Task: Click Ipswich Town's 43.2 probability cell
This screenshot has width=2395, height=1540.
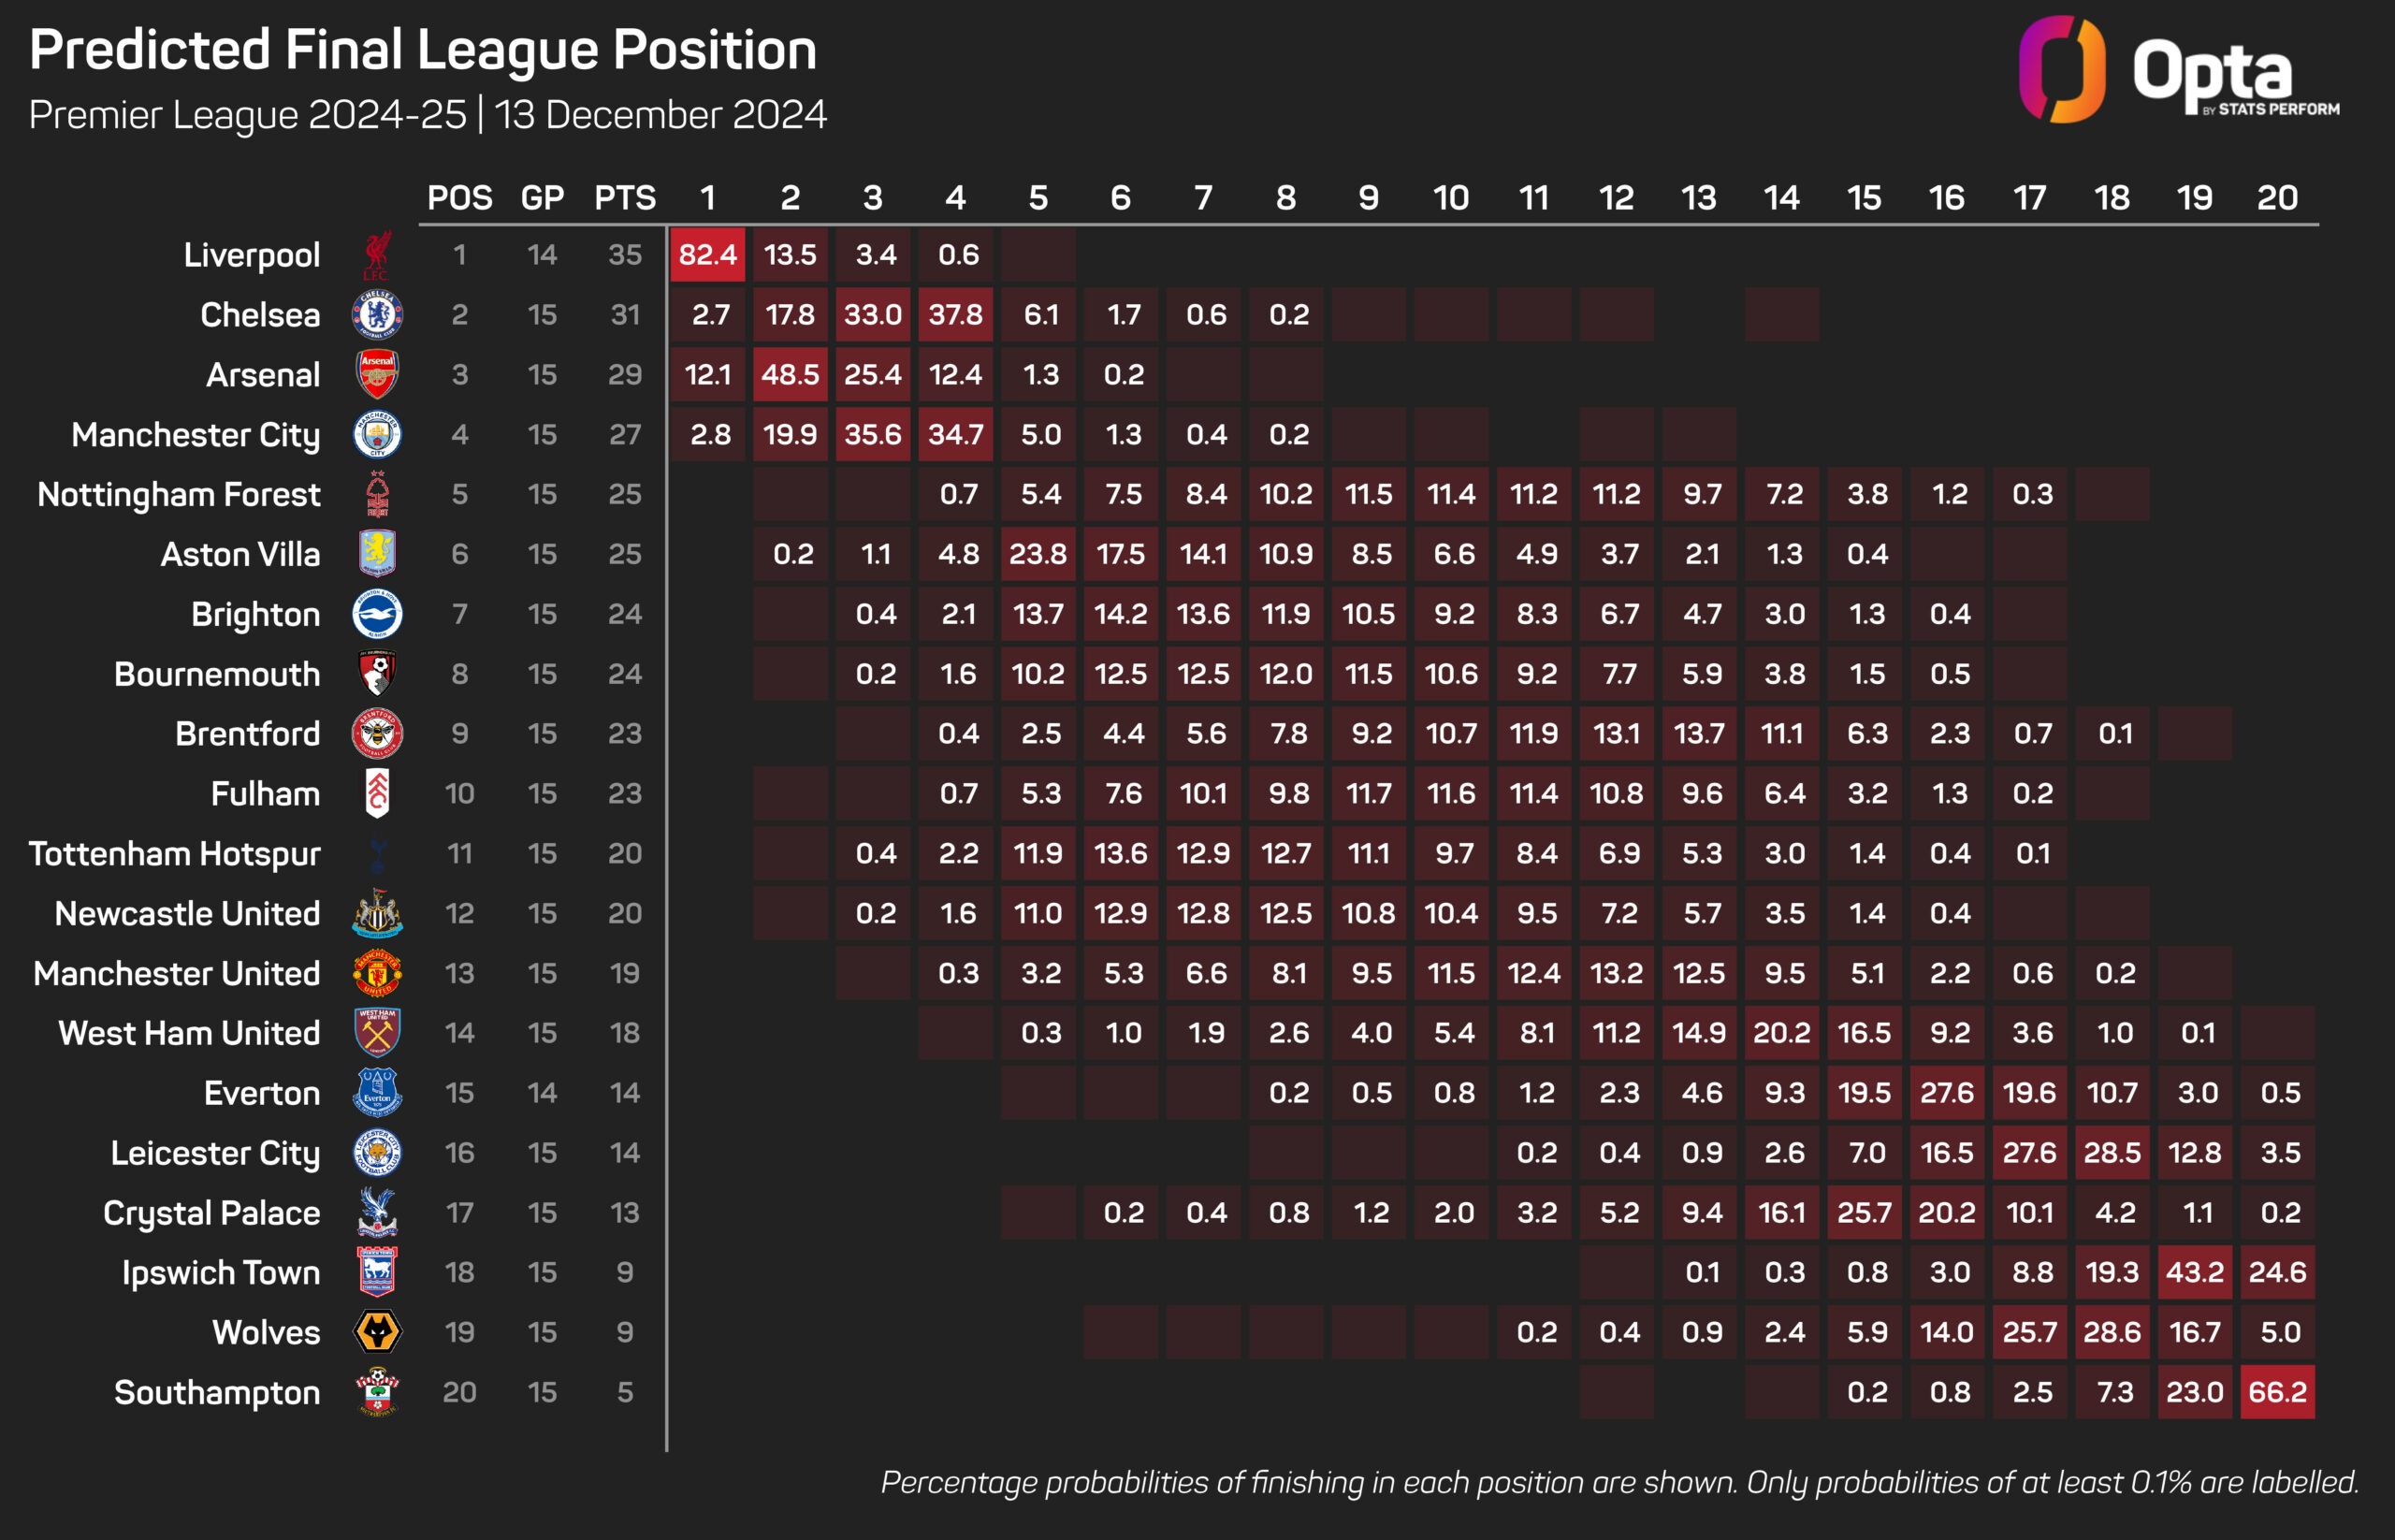Action: pyautogui.click(x=2194, y=1272)
